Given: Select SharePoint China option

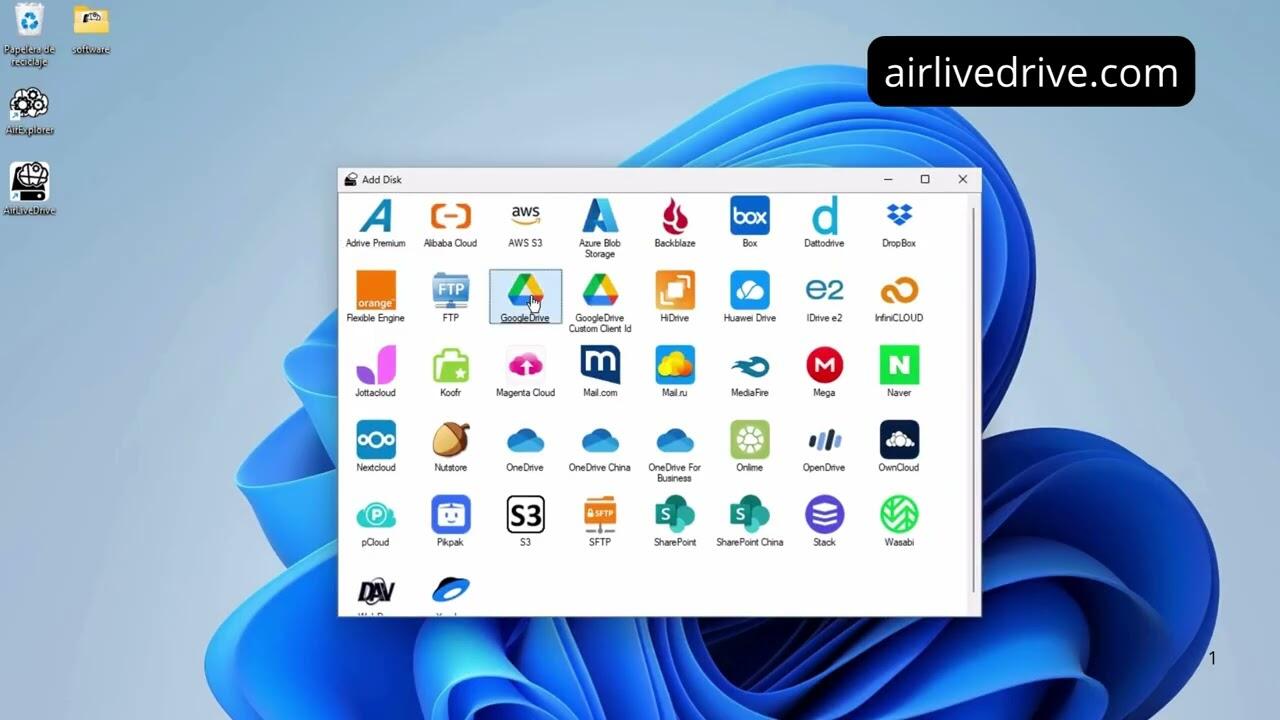Looking at the screenshot, I should 749,515.
